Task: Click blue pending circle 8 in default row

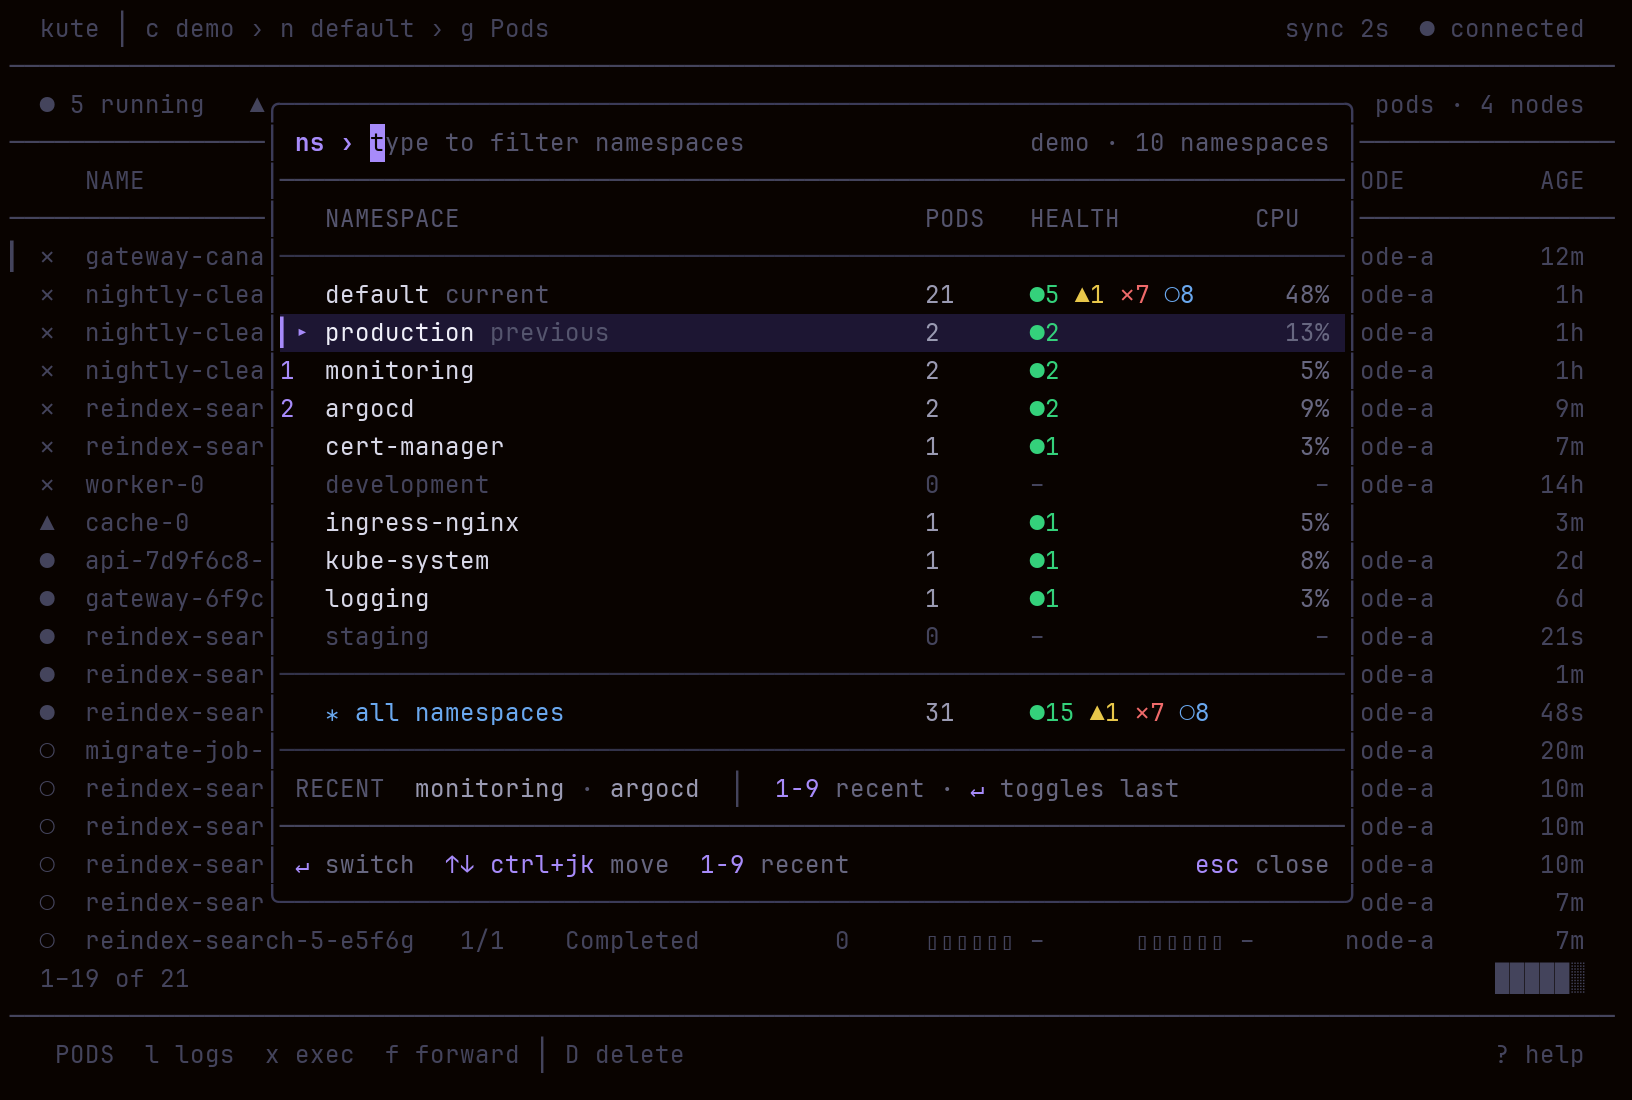Action: tap(1179, 295)
